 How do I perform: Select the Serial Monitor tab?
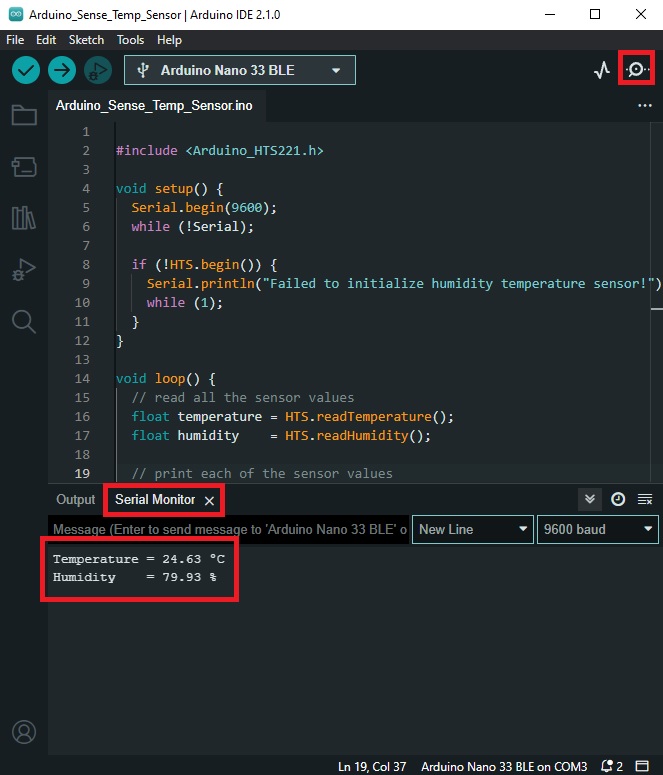(155, 500)
